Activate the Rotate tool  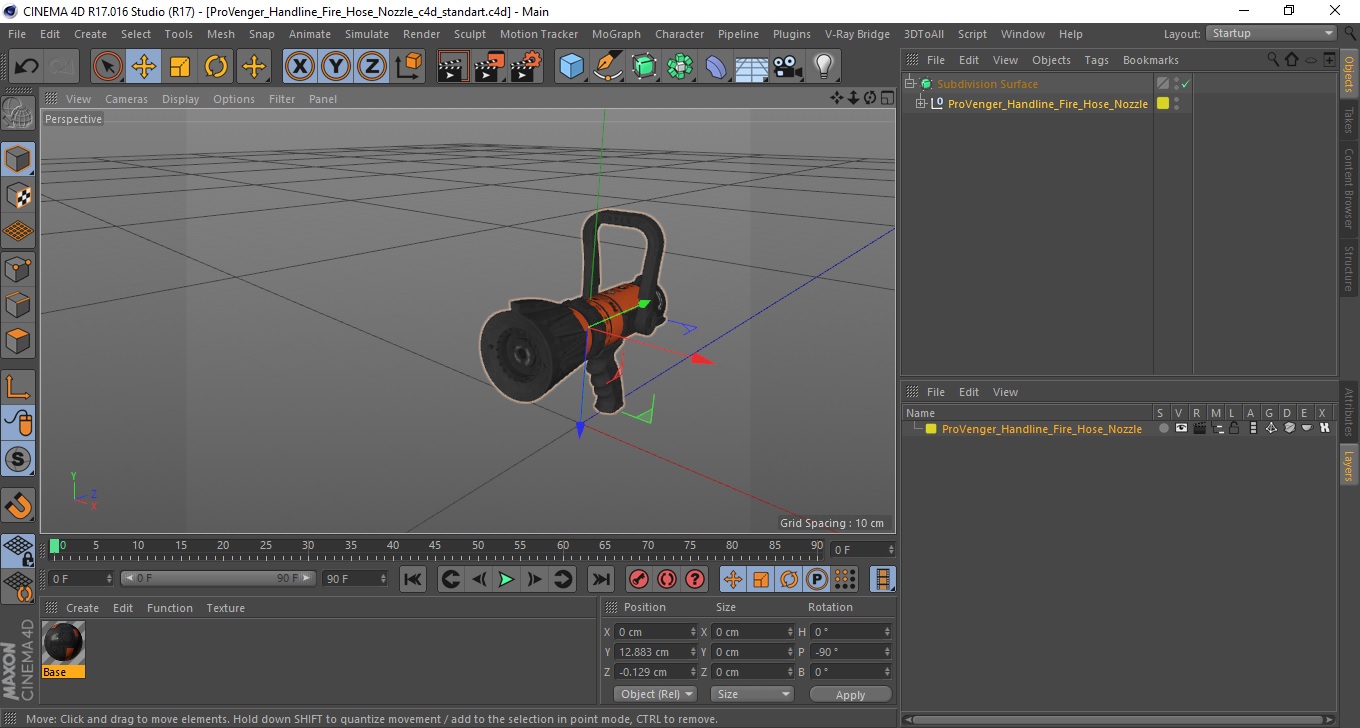(x=216, y=67)
